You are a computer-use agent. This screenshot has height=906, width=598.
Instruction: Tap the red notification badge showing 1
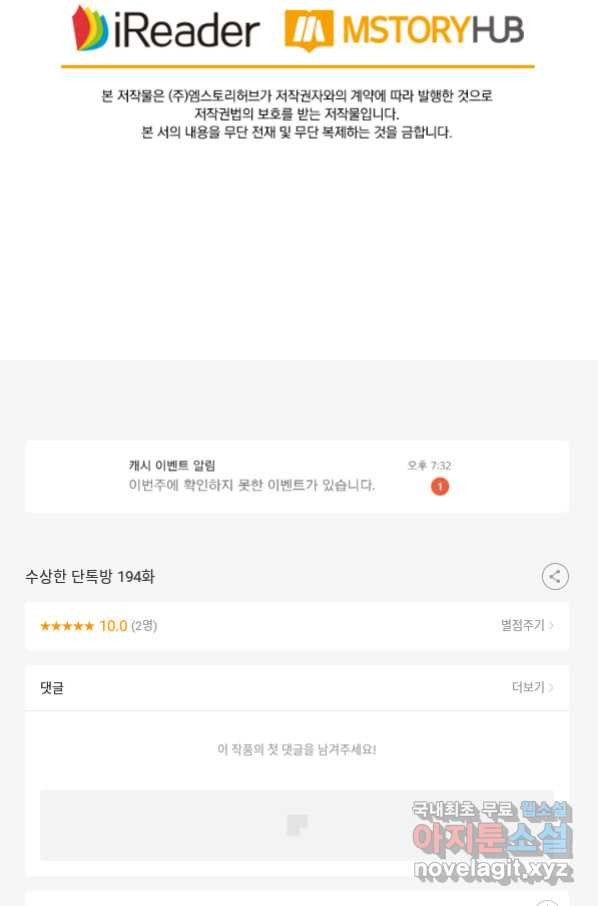point(440,487)
